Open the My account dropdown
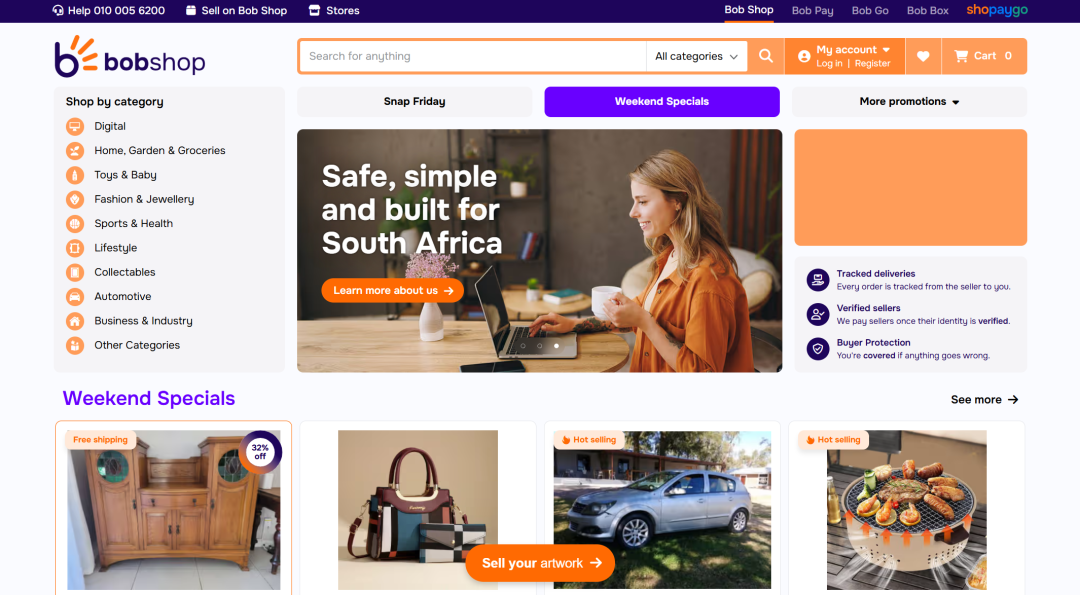1080x595 pixels. pos(845,56)
